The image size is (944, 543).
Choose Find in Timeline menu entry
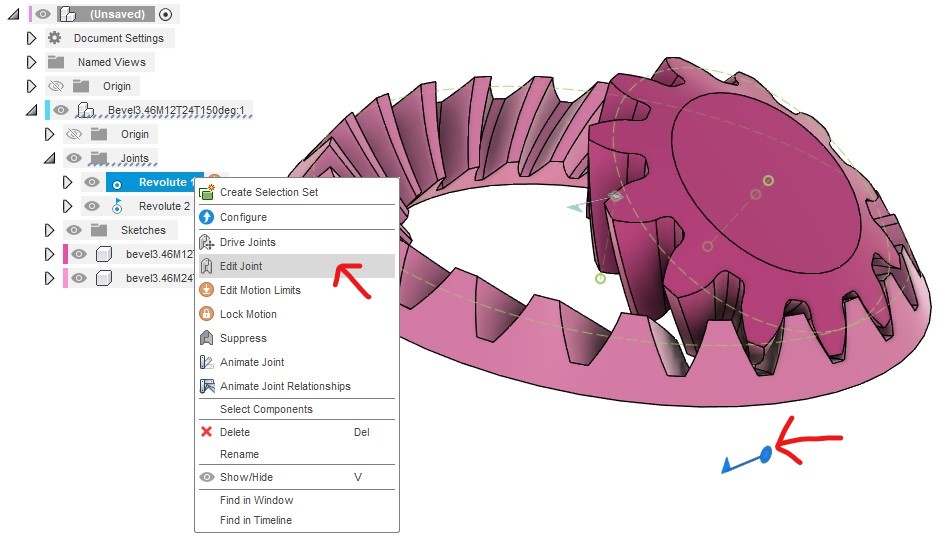(x=256, y=520)
